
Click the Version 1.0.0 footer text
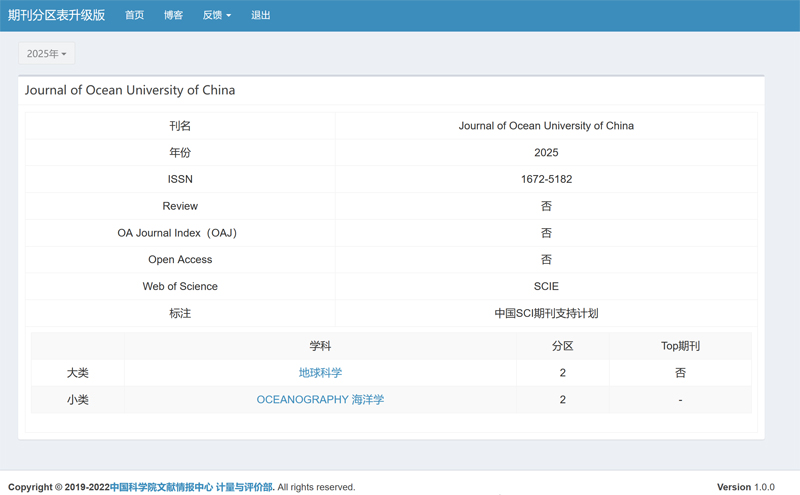(x=745, y=487)
